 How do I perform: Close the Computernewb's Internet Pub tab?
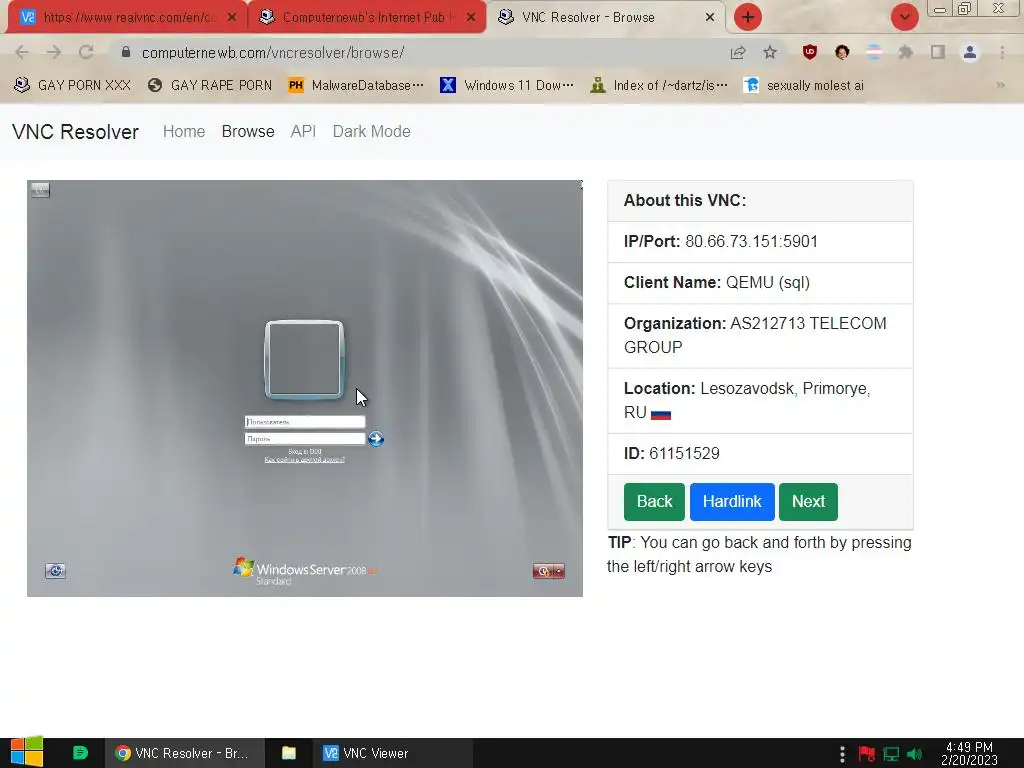point(471,17)
